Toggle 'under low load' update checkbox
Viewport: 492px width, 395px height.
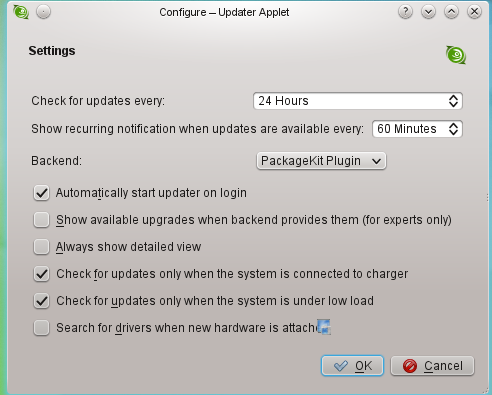[41, 301]
